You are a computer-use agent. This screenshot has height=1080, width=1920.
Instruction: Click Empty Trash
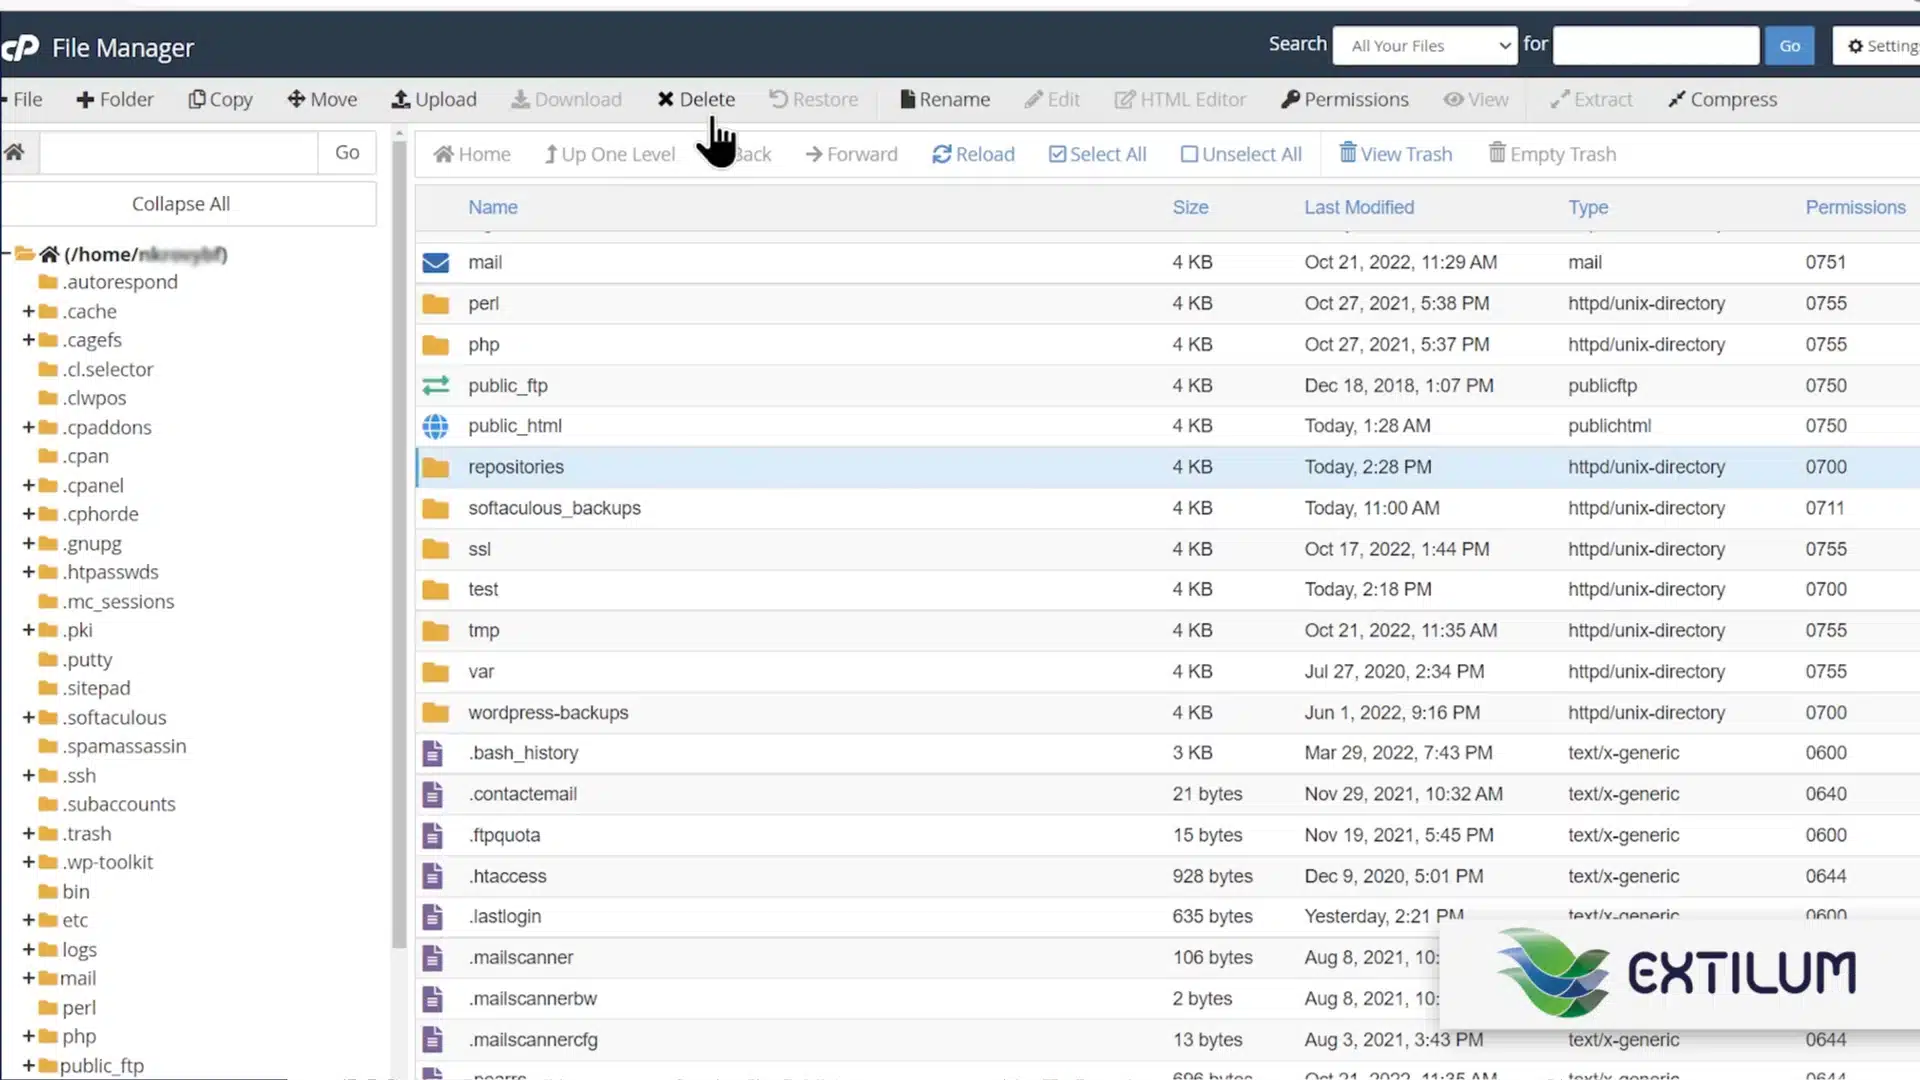1552,154
